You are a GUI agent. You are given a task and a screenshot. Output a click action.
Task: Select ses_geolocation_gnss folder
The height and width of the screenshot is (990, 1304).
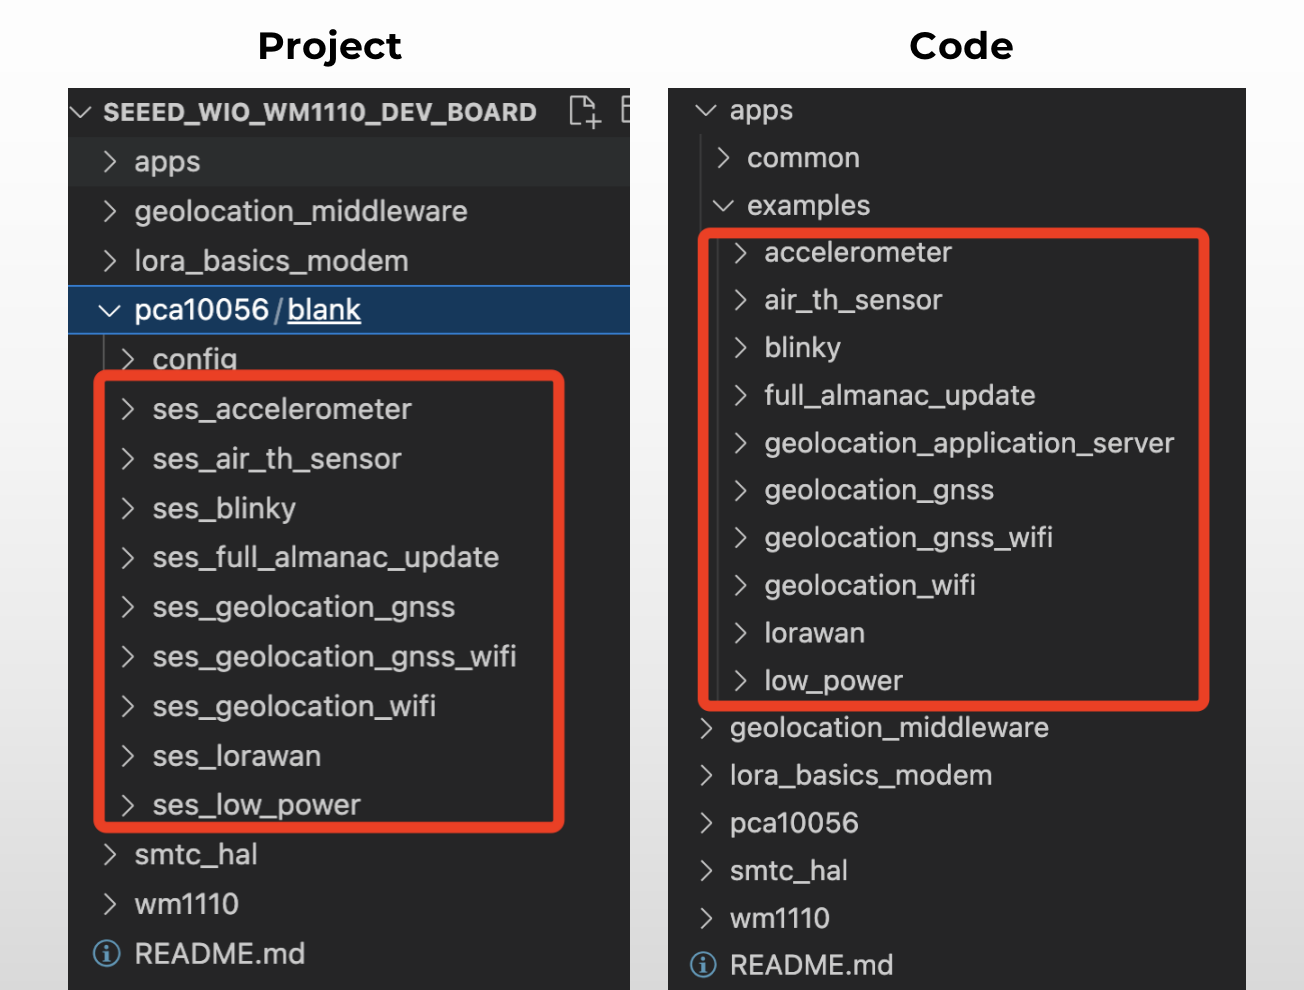coord(304,607)
